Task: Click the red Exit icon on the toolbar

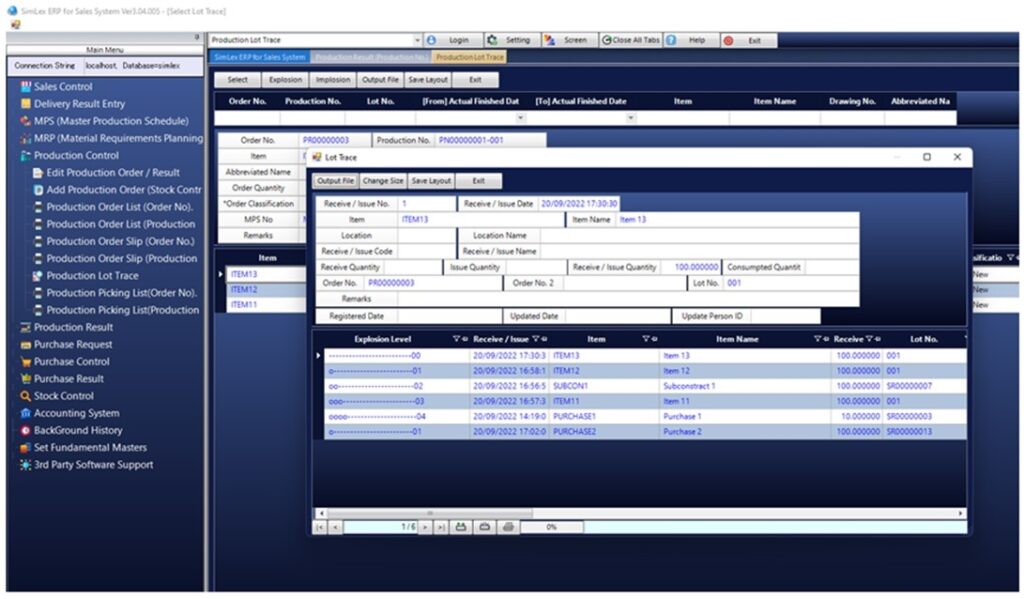Action: pos(729,40)
